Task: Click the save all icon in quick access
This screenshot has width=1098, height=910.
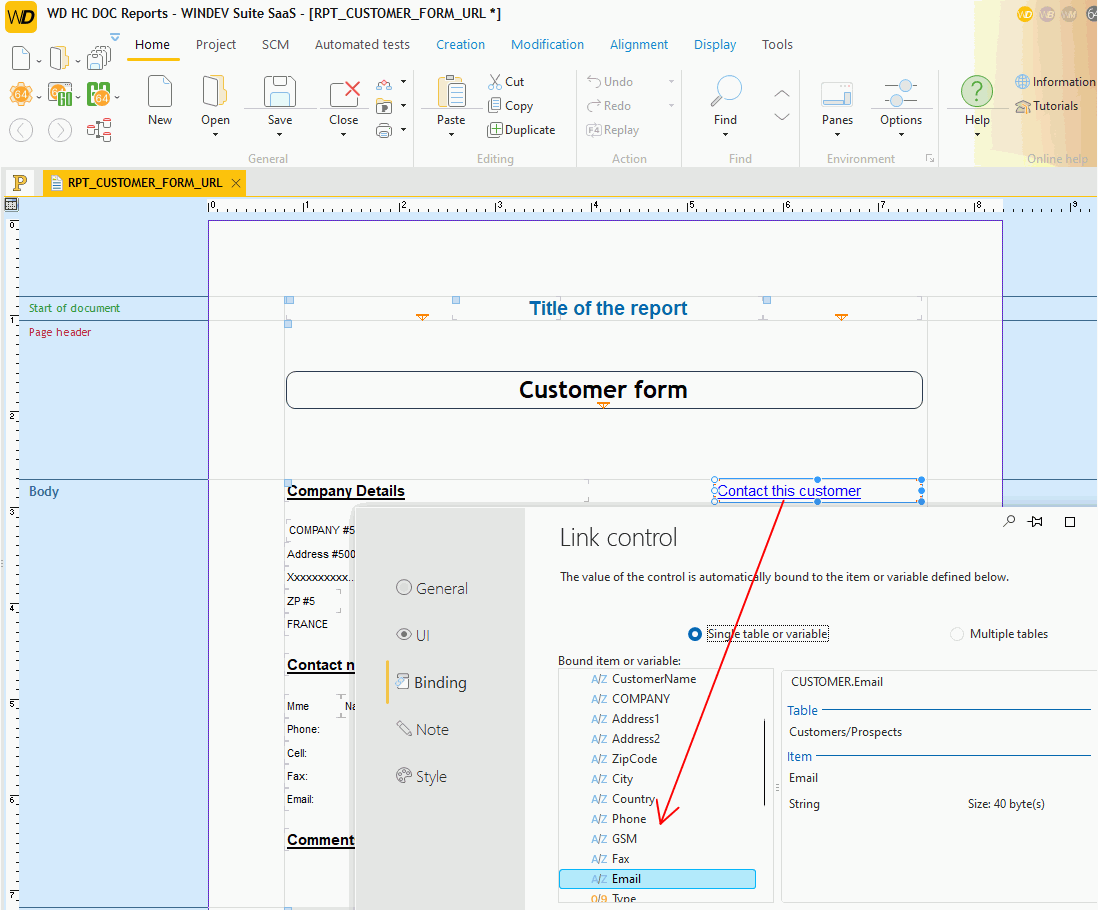Action: (99, 58)
